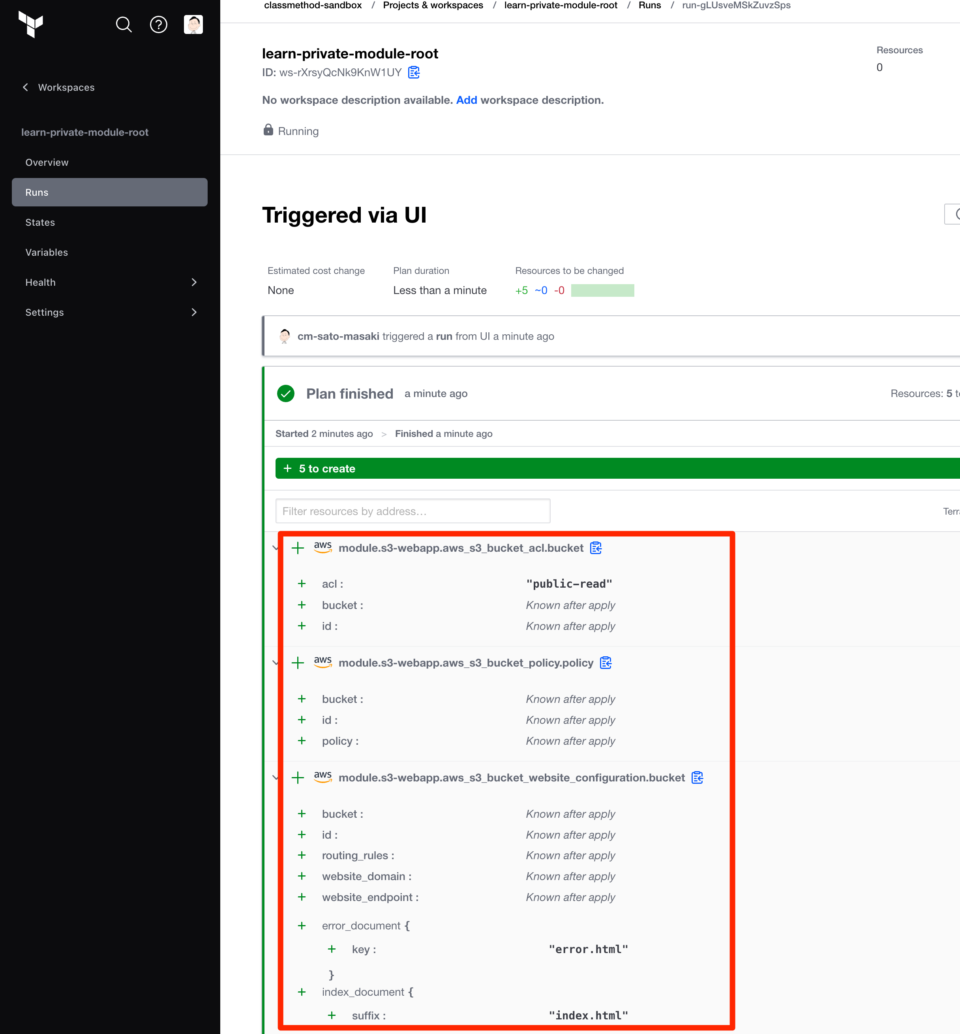Click the website_domain attribute label
The width and height of the screenshot is (960, 1034).
coord(367,876)
